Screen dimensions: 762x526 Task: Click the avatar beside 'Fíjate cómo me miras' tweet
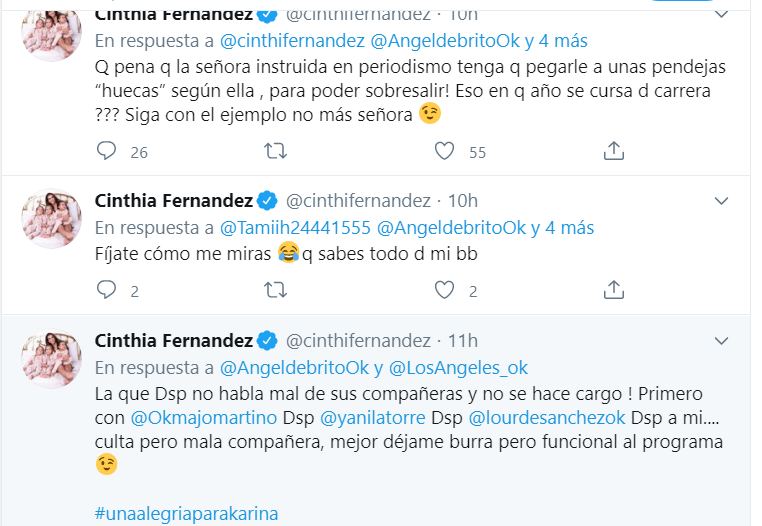(51, 220)
